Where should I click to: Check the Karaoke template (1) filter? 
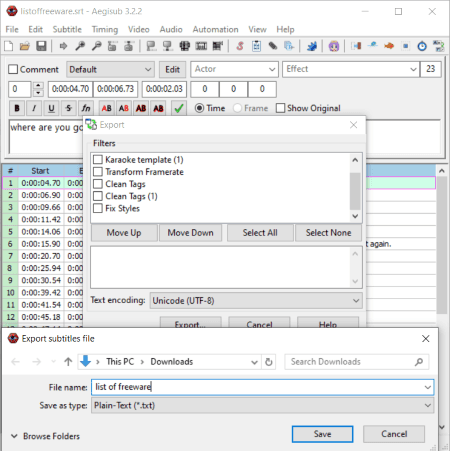pyautogui.click(x=98, y=159)
